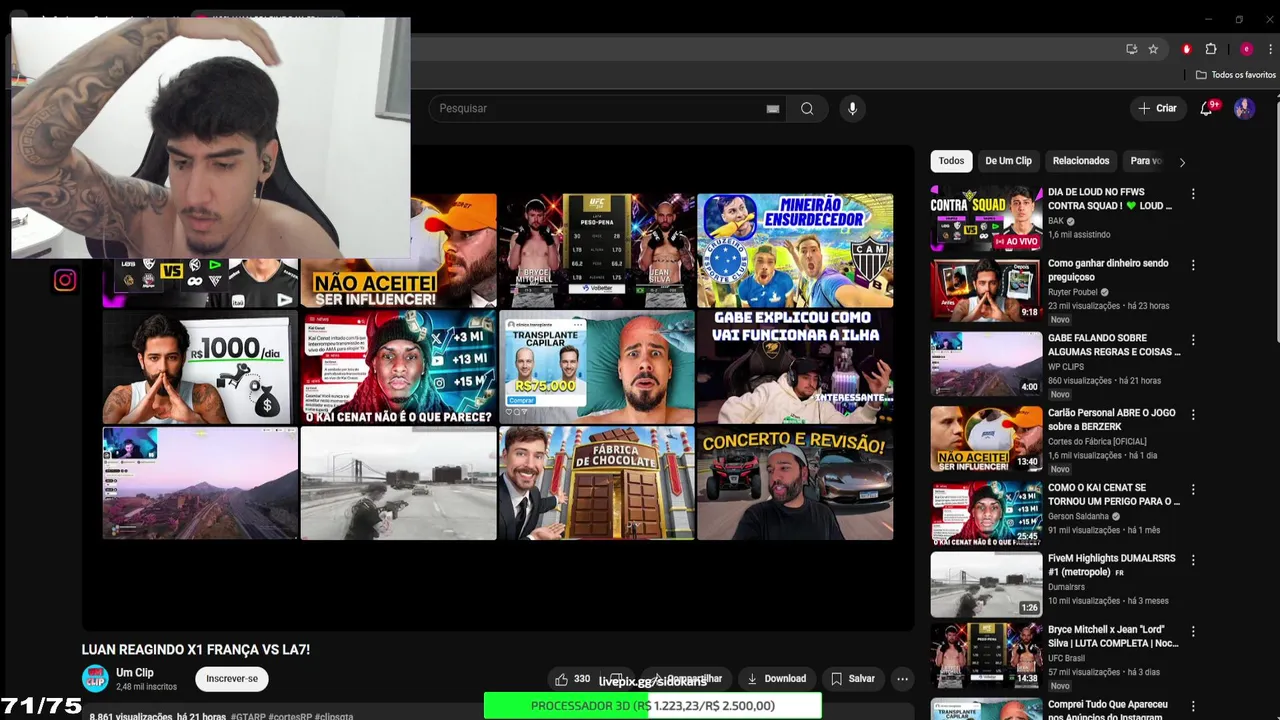Open GABE FALANDO SOBRE title link
This screenshot has height=720, width=1280.
click(1114, 345)
